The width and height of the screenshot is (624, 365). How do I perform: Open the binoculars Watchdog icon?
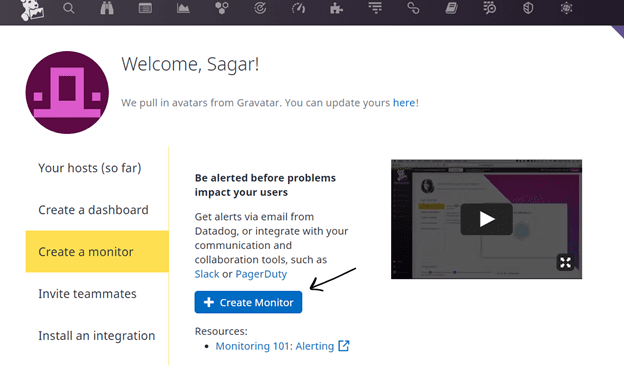(107, 8)
